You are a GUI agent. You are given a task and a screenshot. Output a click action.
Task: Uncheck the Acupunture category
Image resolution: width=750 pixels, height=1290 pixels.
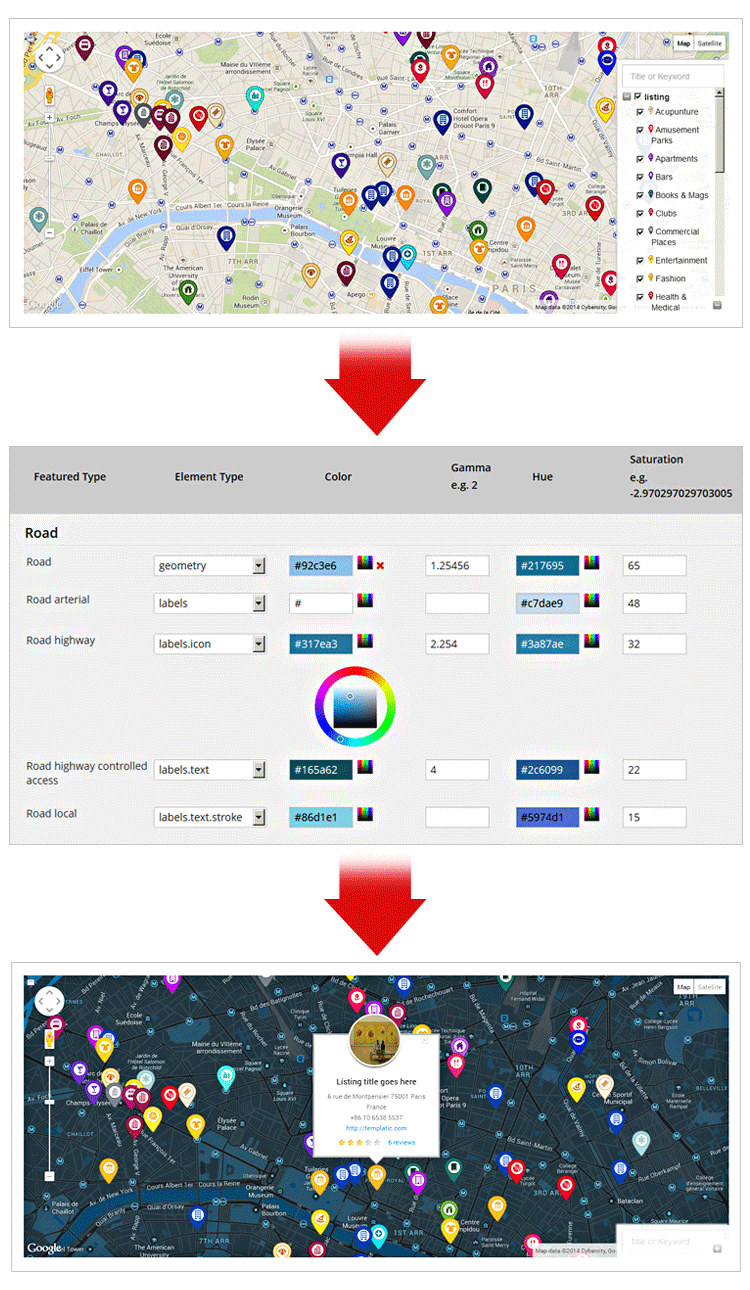[640, 112]
